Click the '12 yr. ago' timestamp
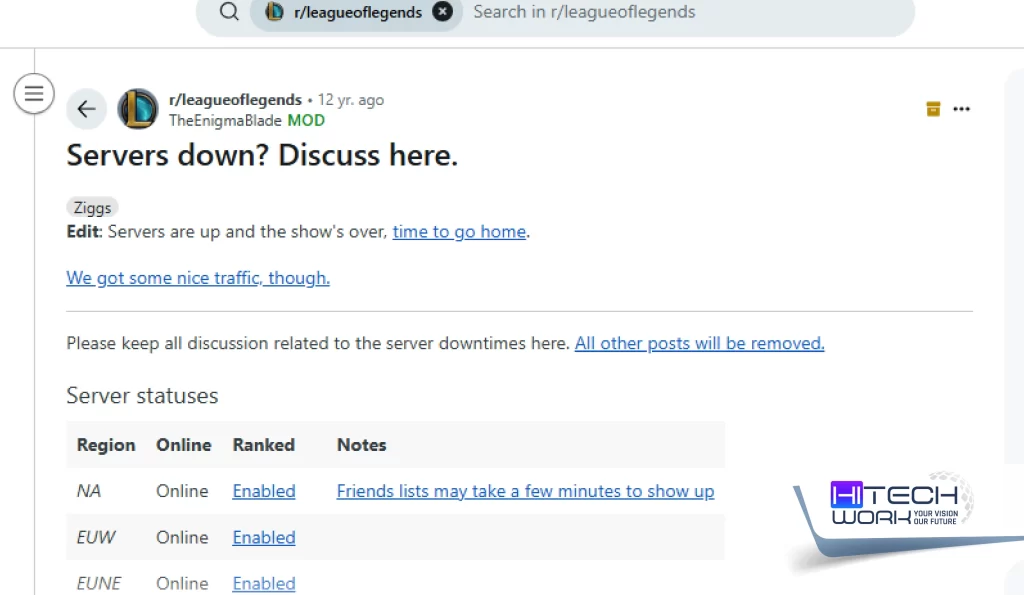1024x595 pixels. point(351,100)
